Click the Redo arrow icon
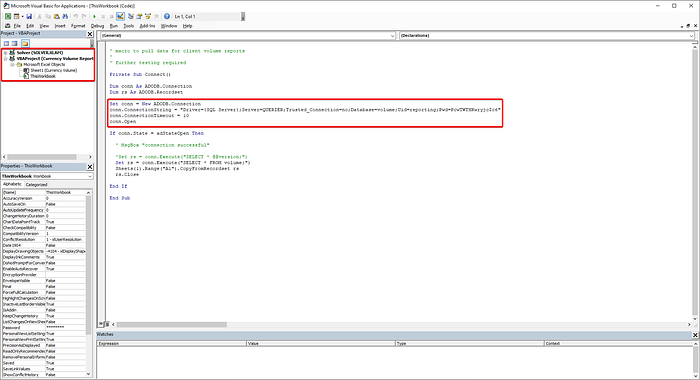 84,17
